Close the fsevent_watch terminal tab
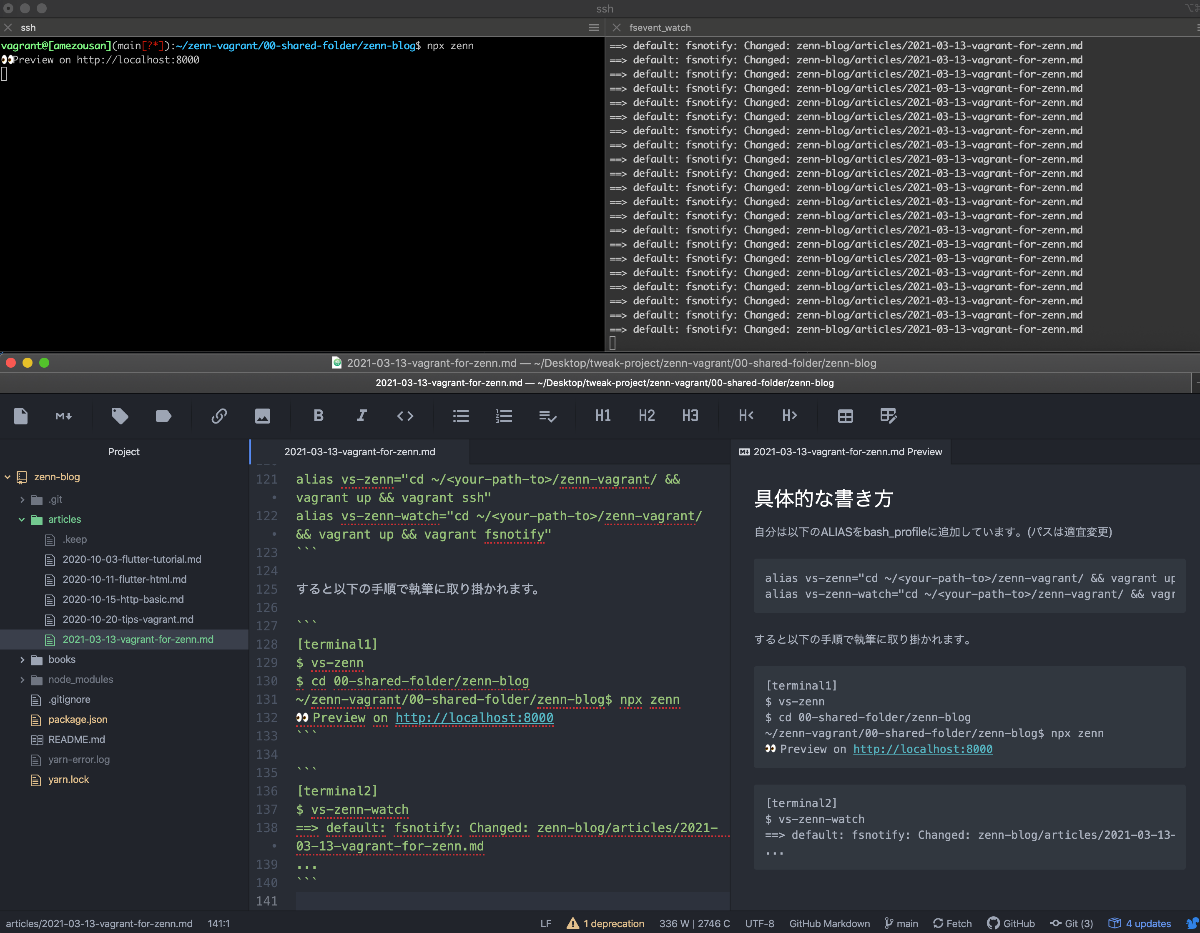Viewport: 1200px width, 933px height. click(616, 28)
